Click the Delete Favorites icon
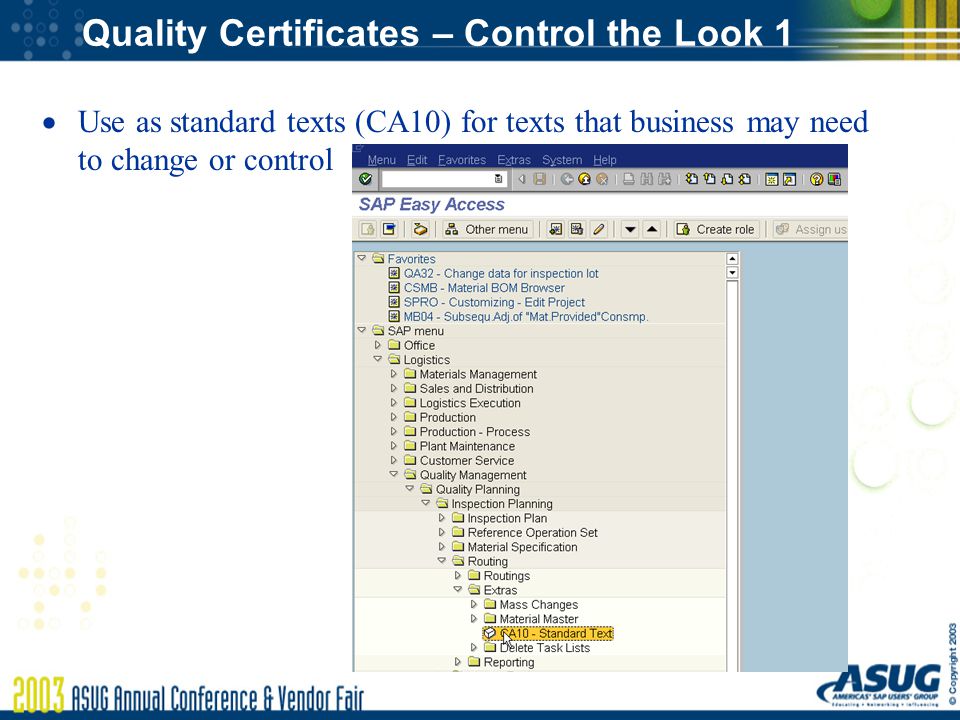 click(x=577, y=229)
